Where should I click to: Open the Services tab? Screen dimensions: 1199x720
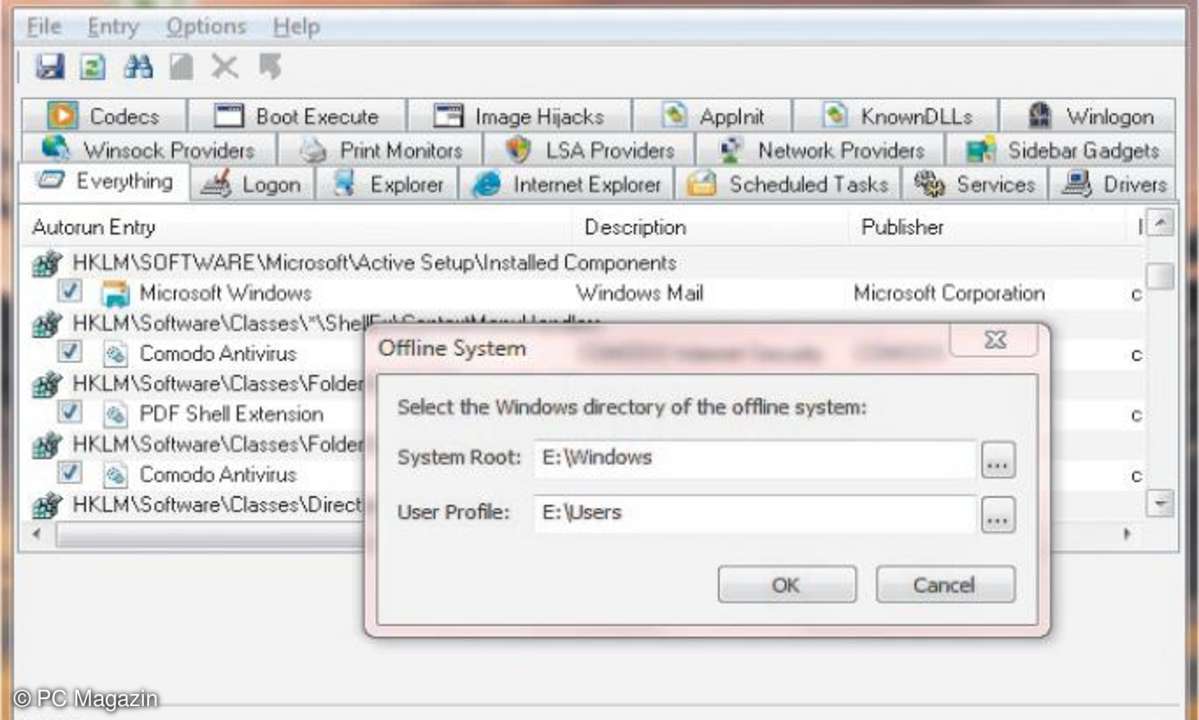(975, 184)
